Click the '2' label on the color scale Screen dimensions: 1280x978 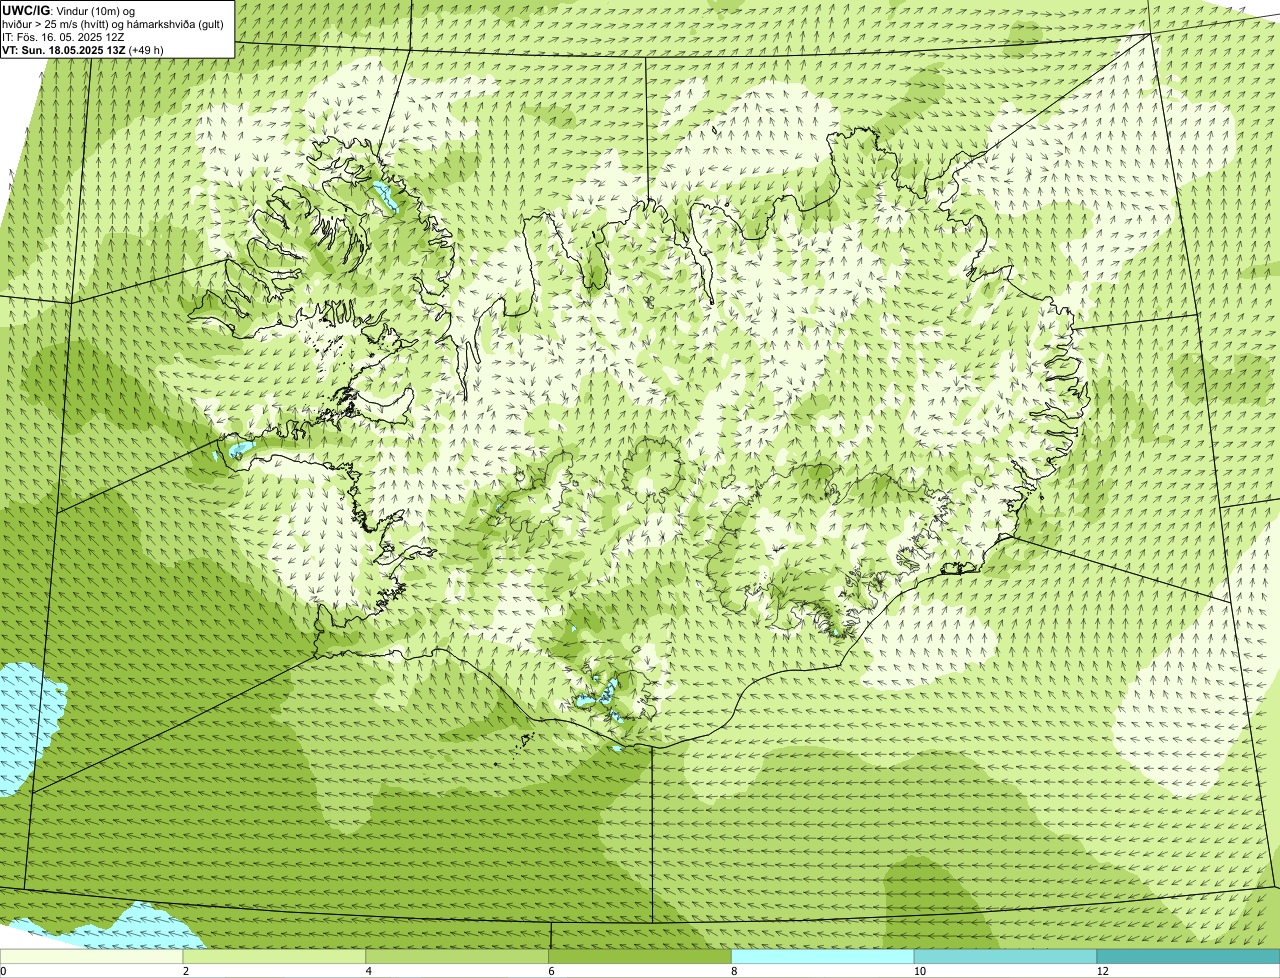click(185, 971)
